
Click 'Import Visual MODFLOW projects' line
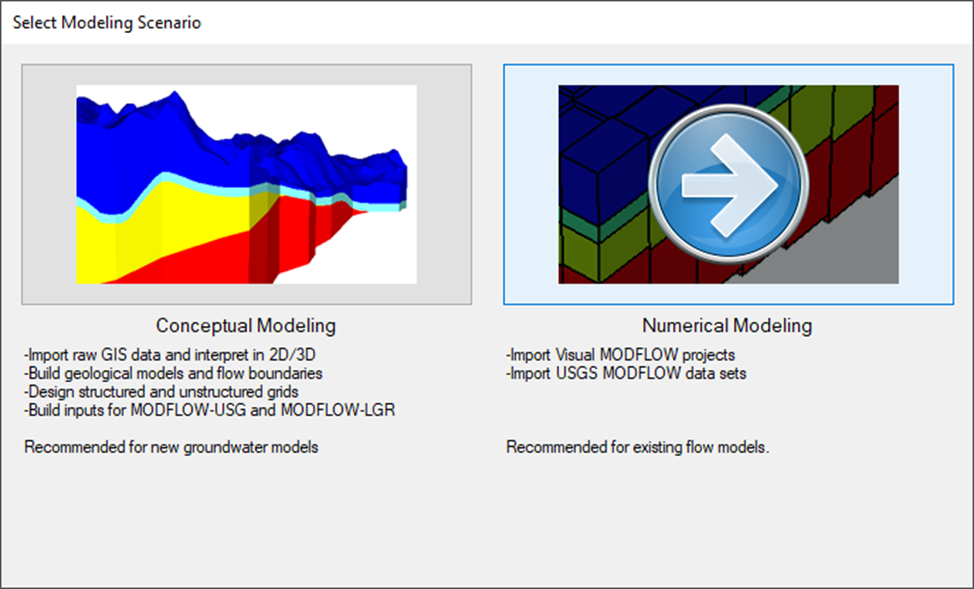pyautogui.click(x=621, y=355)
